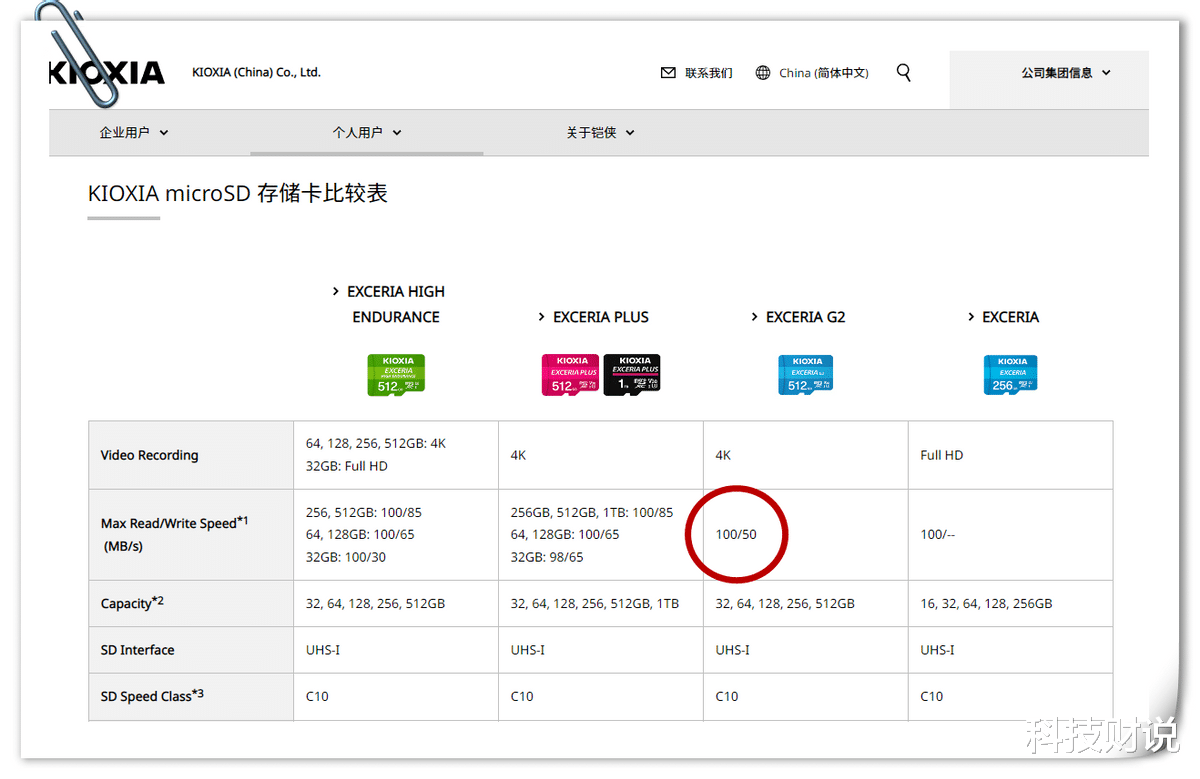This screenshot has height=779, width=1200.
Task: Click the 32GB: 98/65 speed text
Action: pos(547,556)
